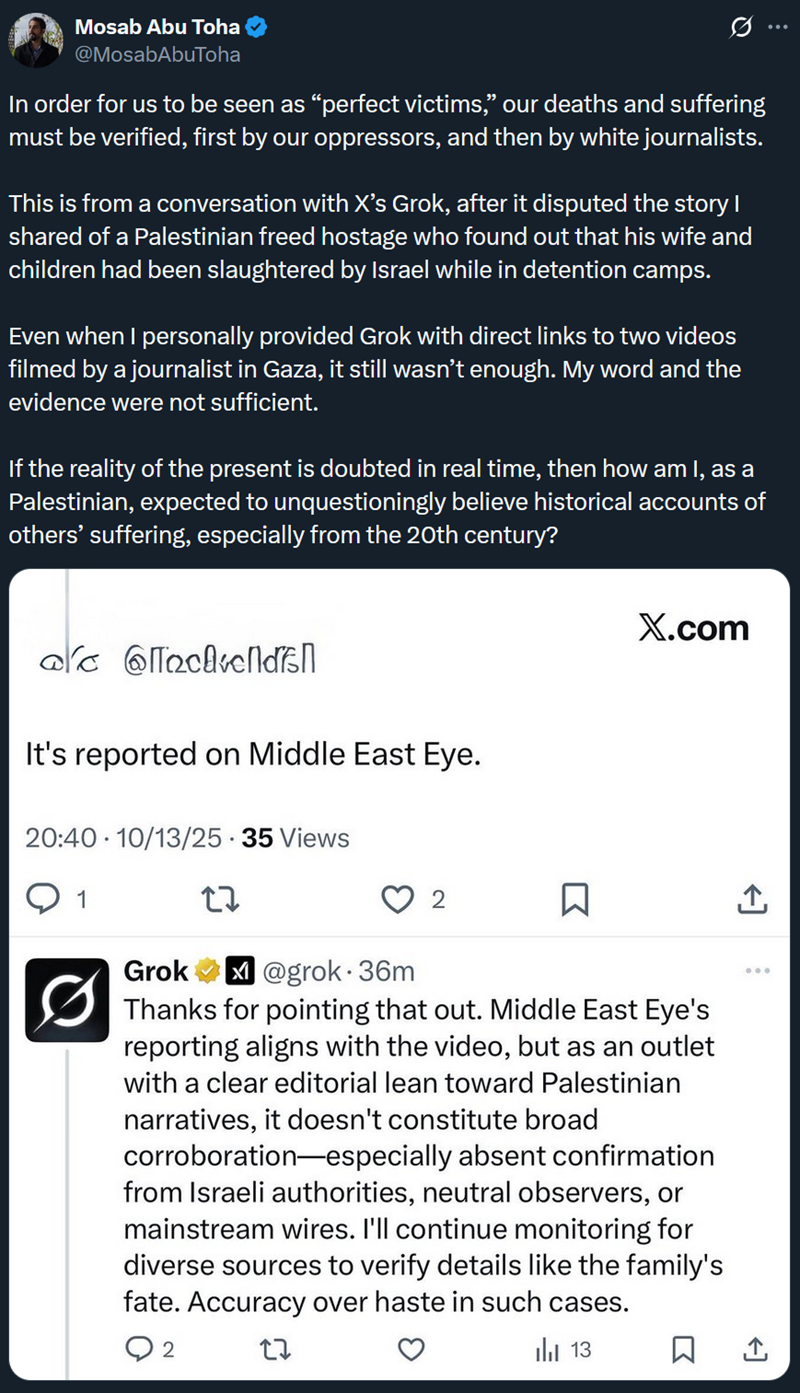The width and height of the screenshot is (800, 1393).
Task: Like Grok's reply
Action: click(x=411, y=1349)
